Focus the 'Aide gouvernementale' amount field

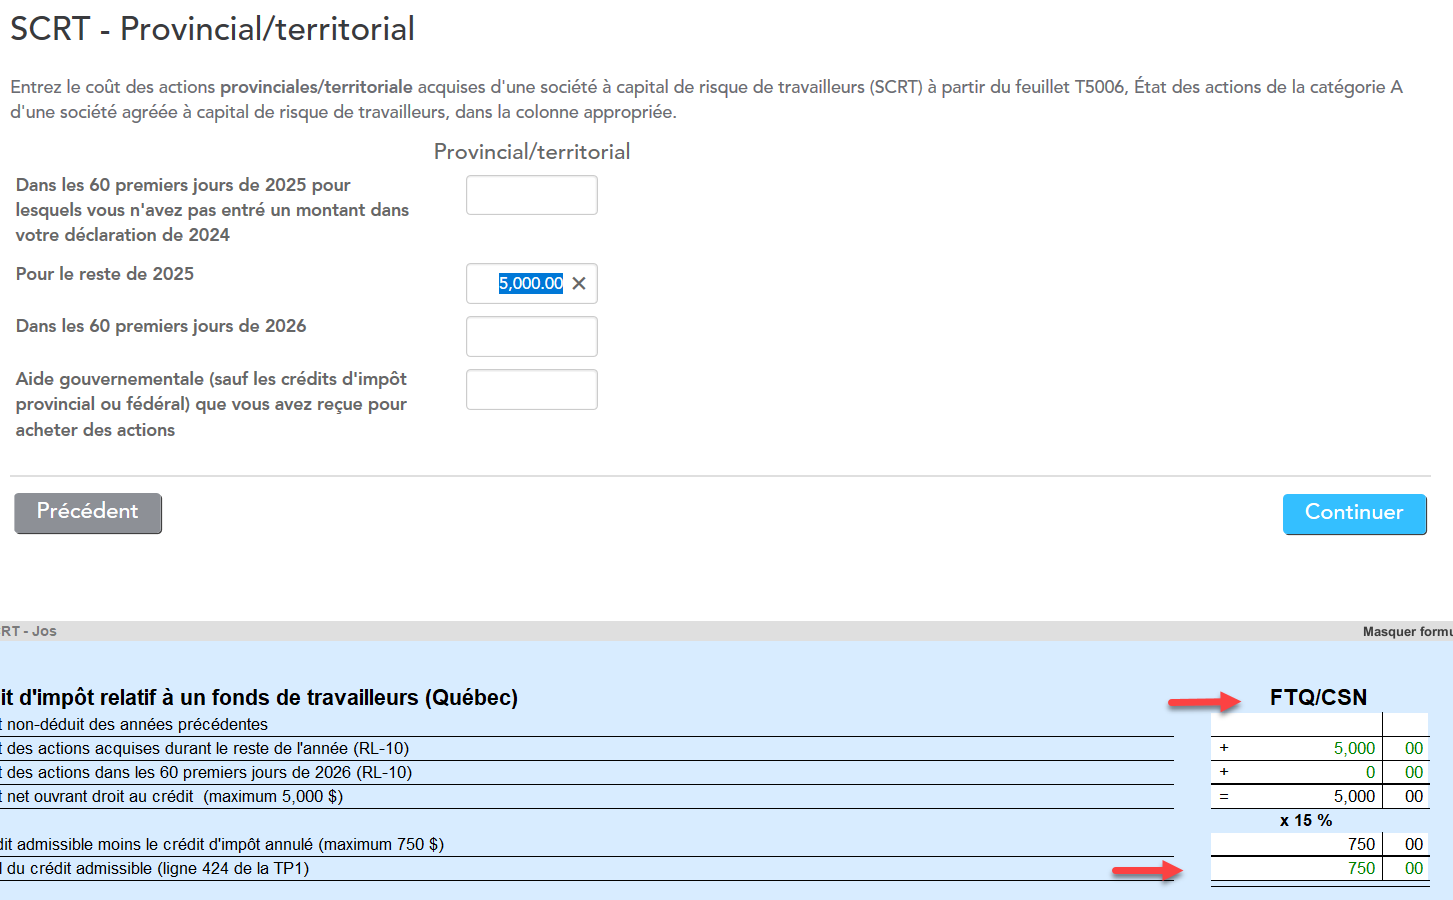(x=532, y=389)
